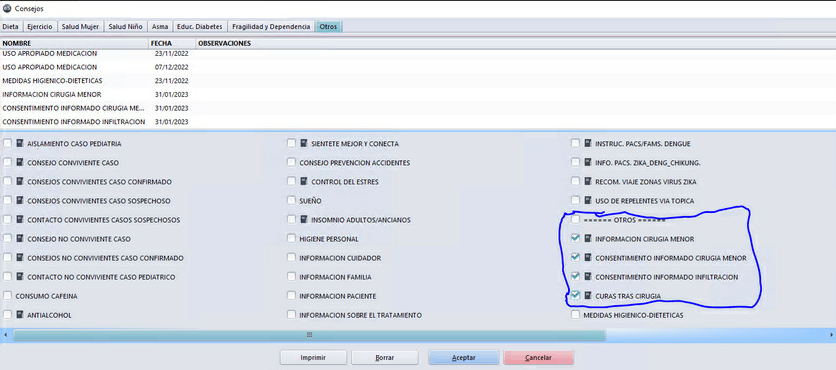
Task: Click document icon beside USO DE REPELENTES VIA TOPICA
Action: click(588, 200)
